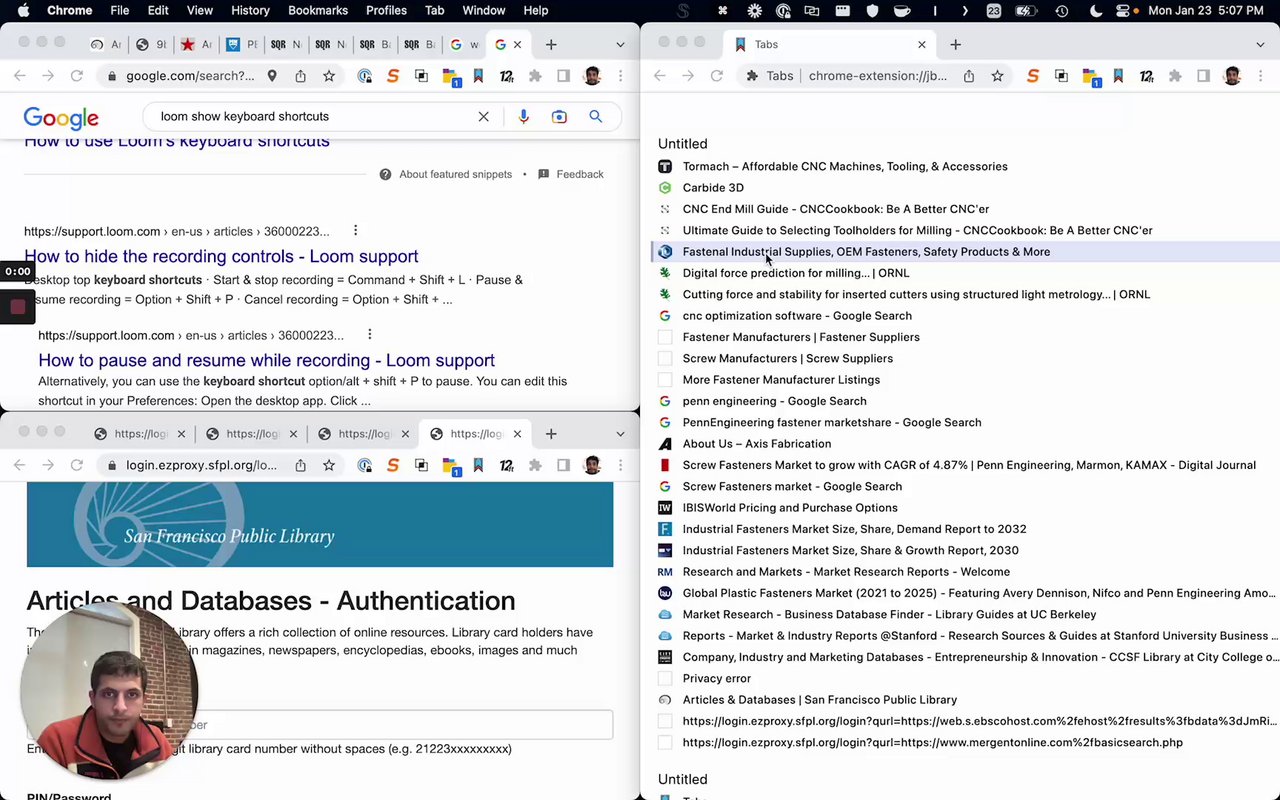
Task: Open 'How to pause and resume while recording' result
Action: [266, 360]
